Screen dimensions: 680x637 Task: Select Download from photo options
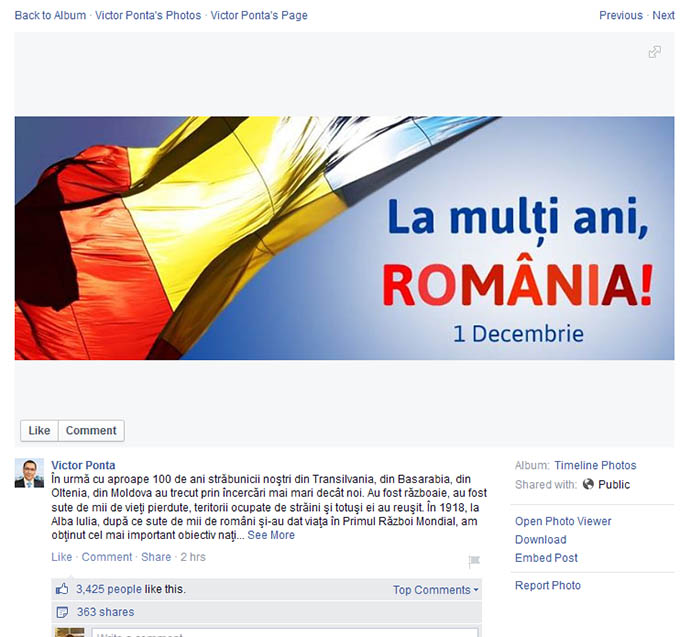click(x=540, y=540)
